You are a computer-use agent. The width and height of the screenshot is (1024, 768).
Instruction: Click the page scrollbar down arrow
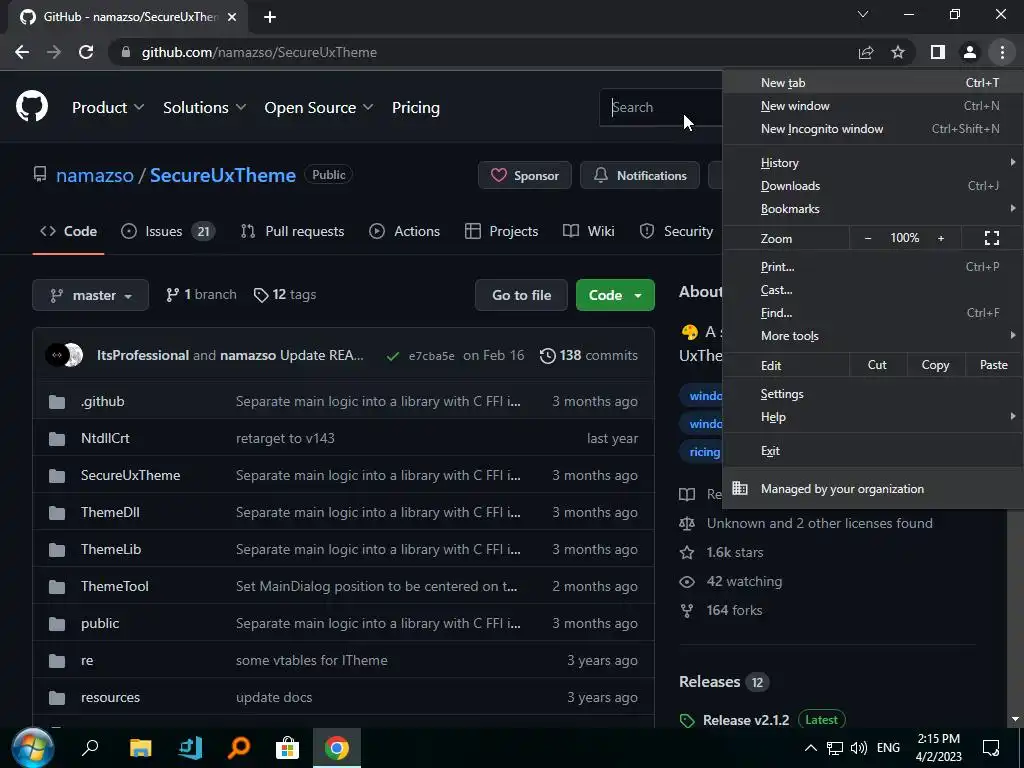(x=1015, y=719)
